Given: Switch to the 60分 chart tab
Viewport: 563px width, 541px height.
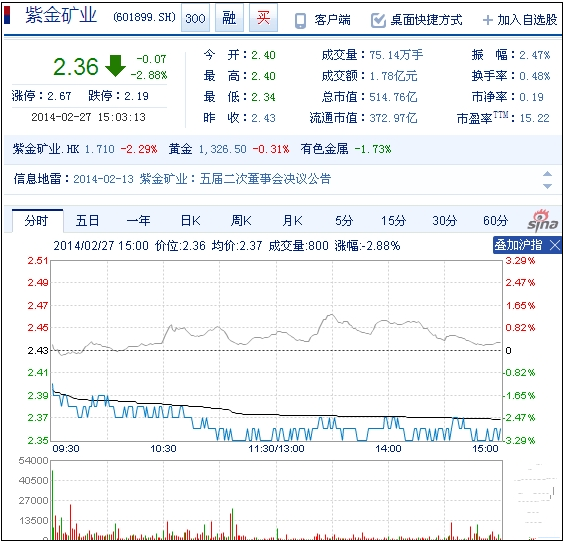Looking at the screenshot, I should click(x=495, y=220).
